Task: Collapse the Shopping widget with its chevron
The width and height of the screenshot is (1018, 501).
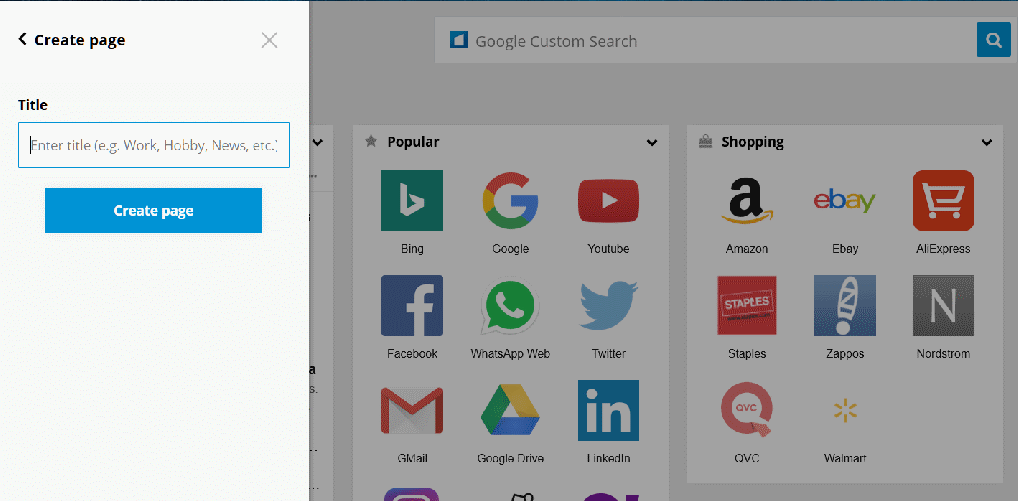Action: click(987, 143)
